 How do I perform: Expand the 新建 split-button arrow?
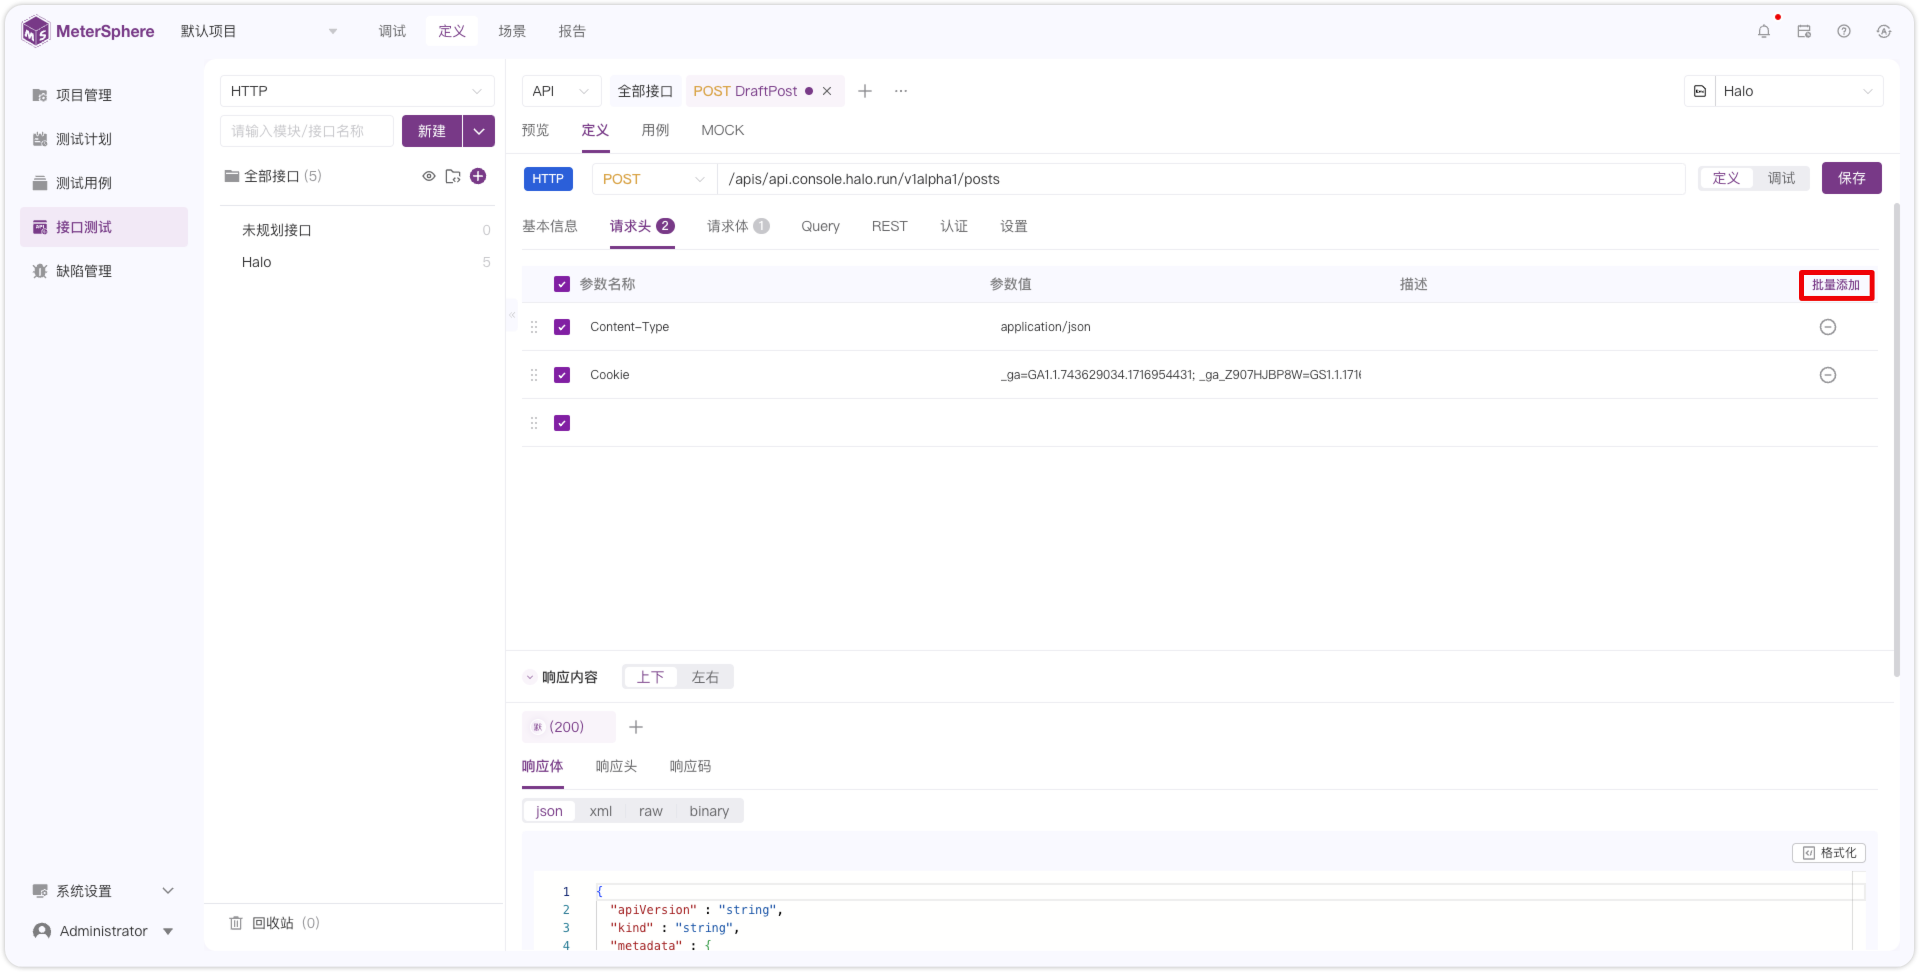[479, 131]
